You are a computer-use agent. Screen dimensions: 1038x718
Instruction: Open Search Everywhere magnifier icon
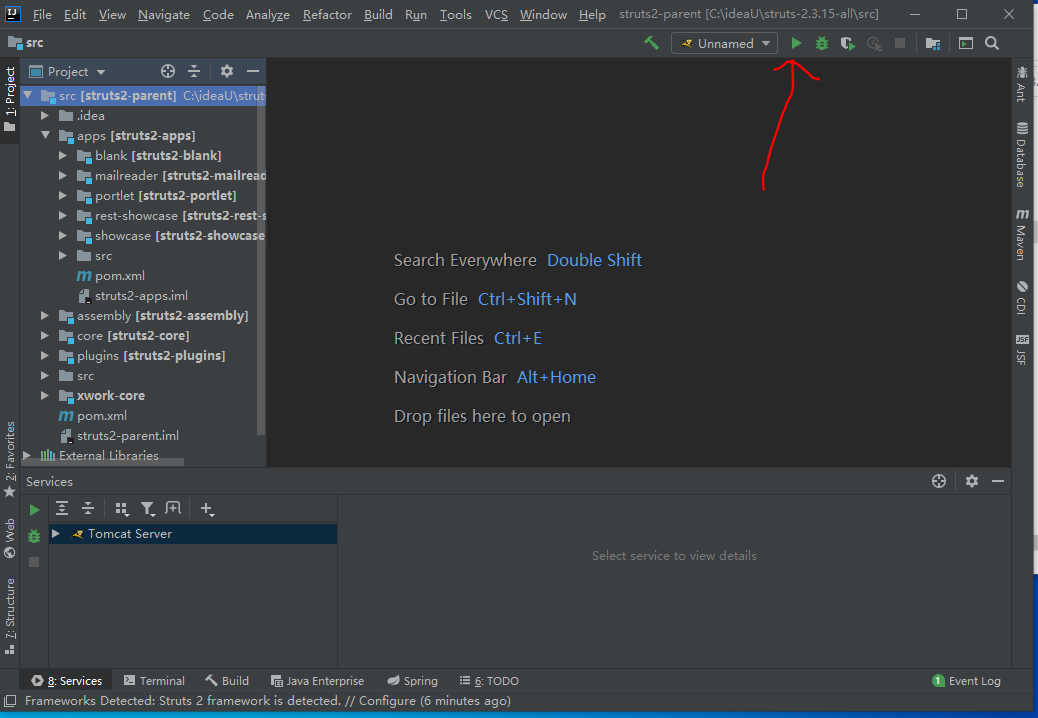point(992,43)
